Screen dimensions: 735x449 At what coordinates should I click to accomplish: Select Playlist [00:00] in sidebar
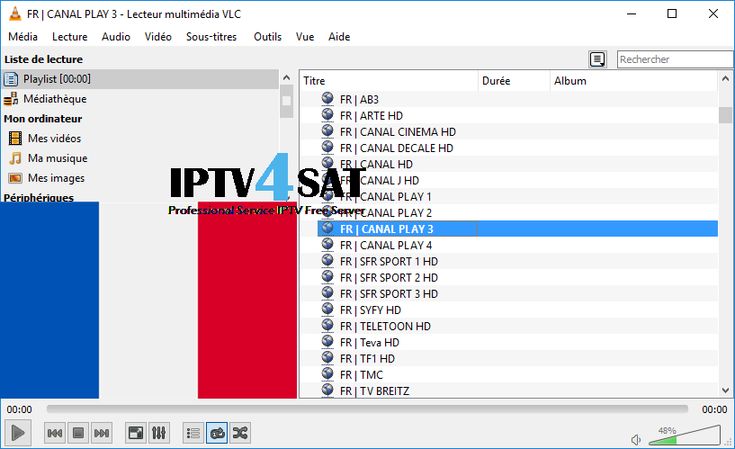(140, 79)
